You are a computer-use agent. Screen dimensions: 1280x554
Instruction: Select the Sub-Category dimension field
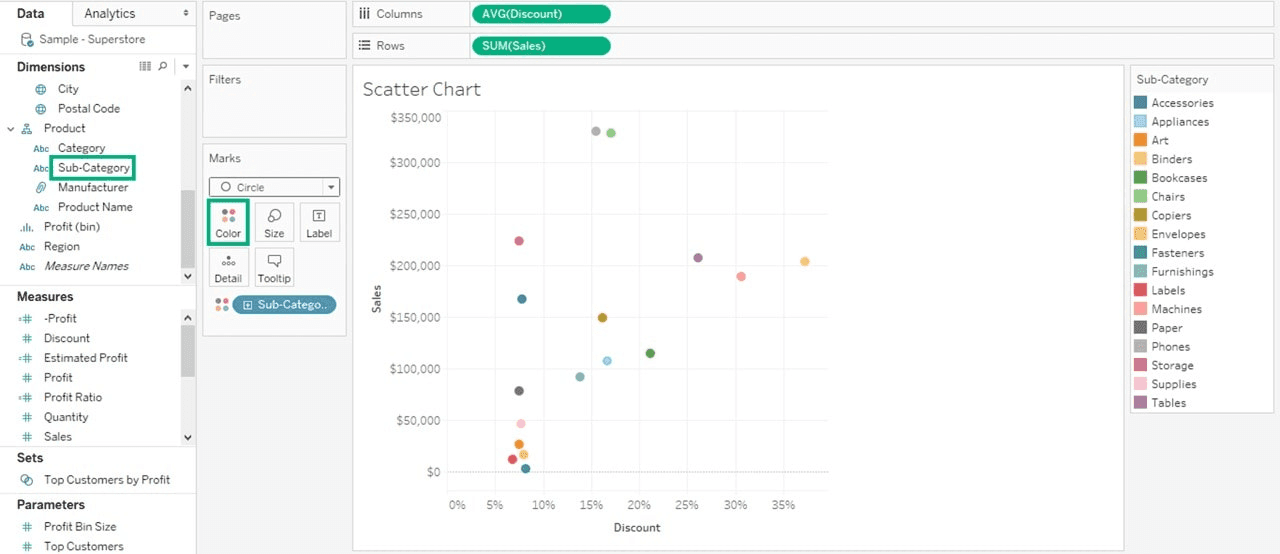pos(93,168)
